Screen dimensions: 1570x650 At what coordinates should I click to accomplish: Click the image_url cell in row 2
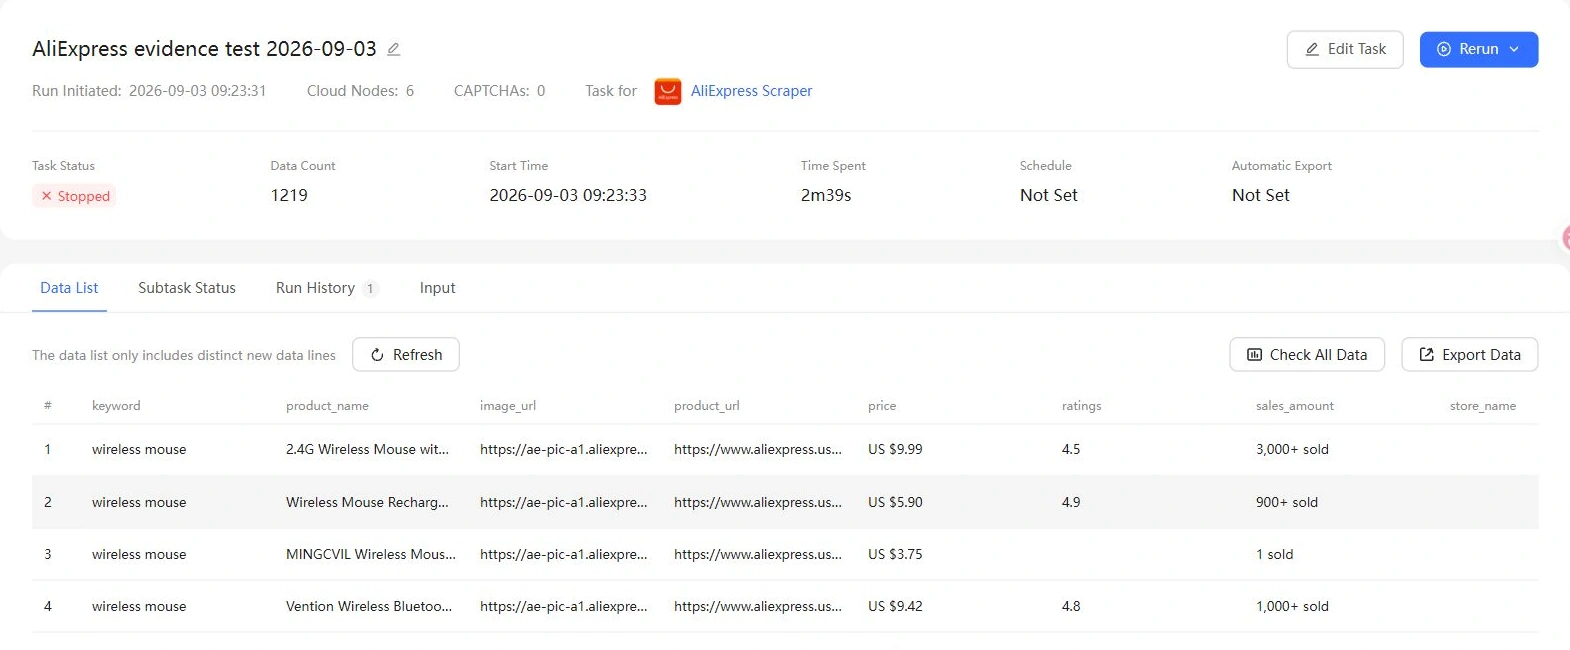click(564, 503)
